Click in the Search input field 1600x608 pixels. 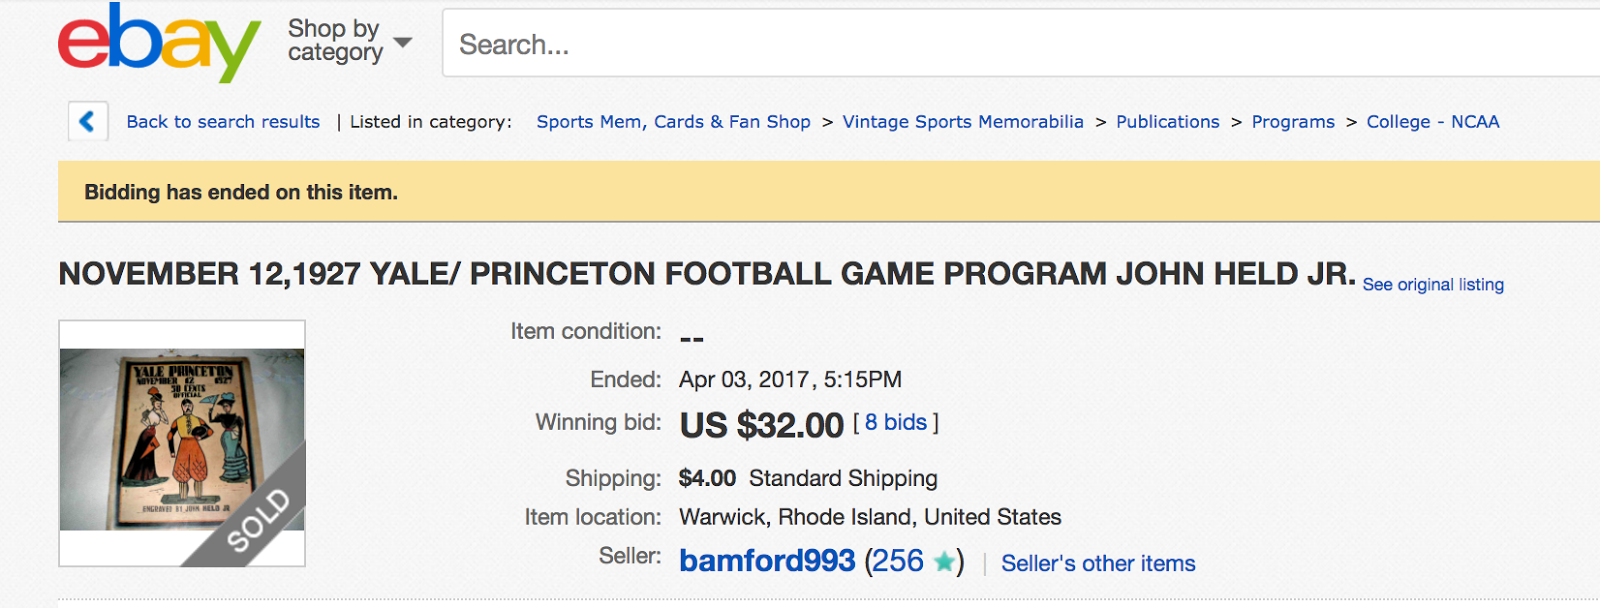(1000, 44)
